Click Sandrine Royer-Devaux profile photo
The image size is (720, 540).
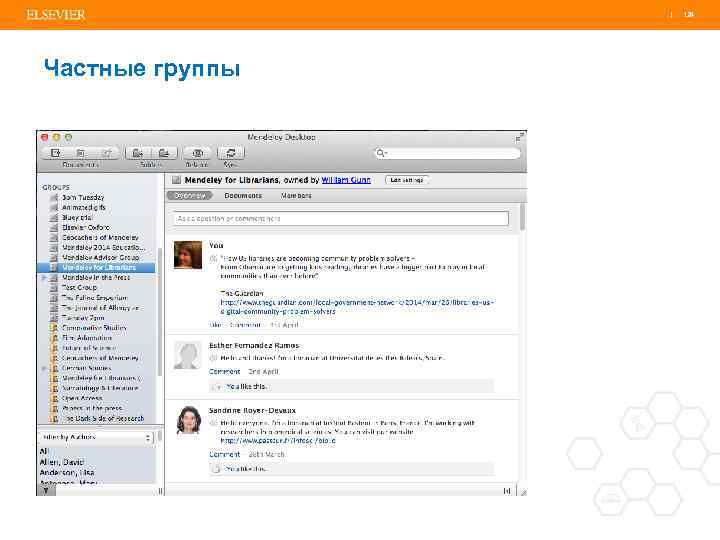pyautogui.click(x=189, y=420)
